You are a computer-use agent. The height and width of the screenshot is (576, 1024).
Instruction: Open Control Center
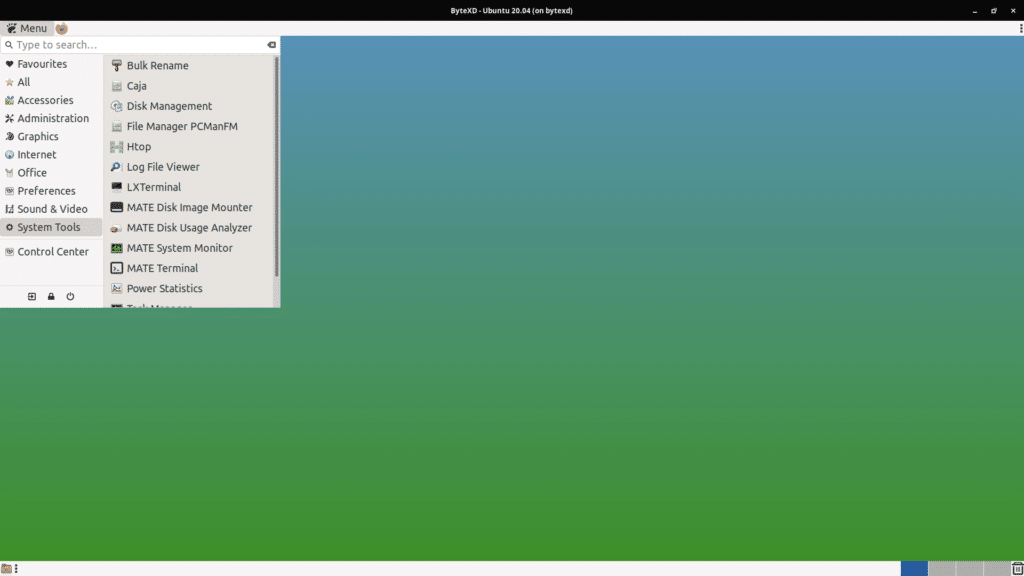coord(52,252)
